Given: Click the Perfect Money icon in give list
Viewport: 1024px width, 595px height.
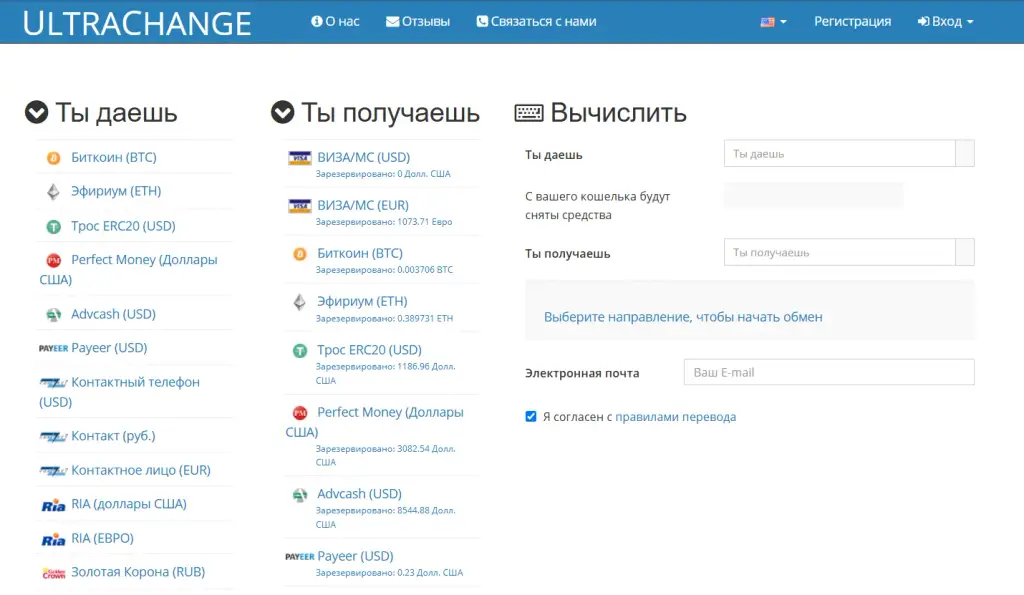Looking at the screenshot, I should tap(54, 261).
